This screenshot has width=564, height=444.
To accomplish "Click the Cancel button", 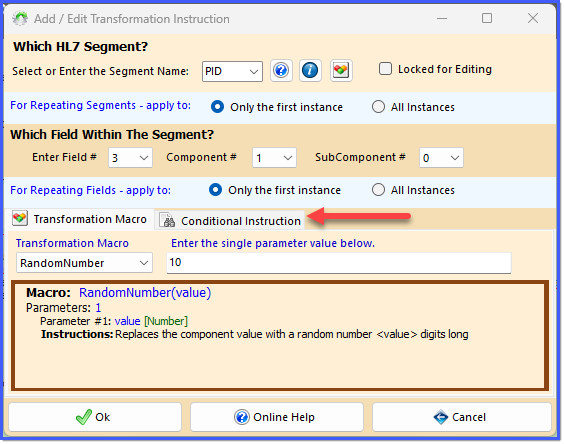I will pos(461,417).
